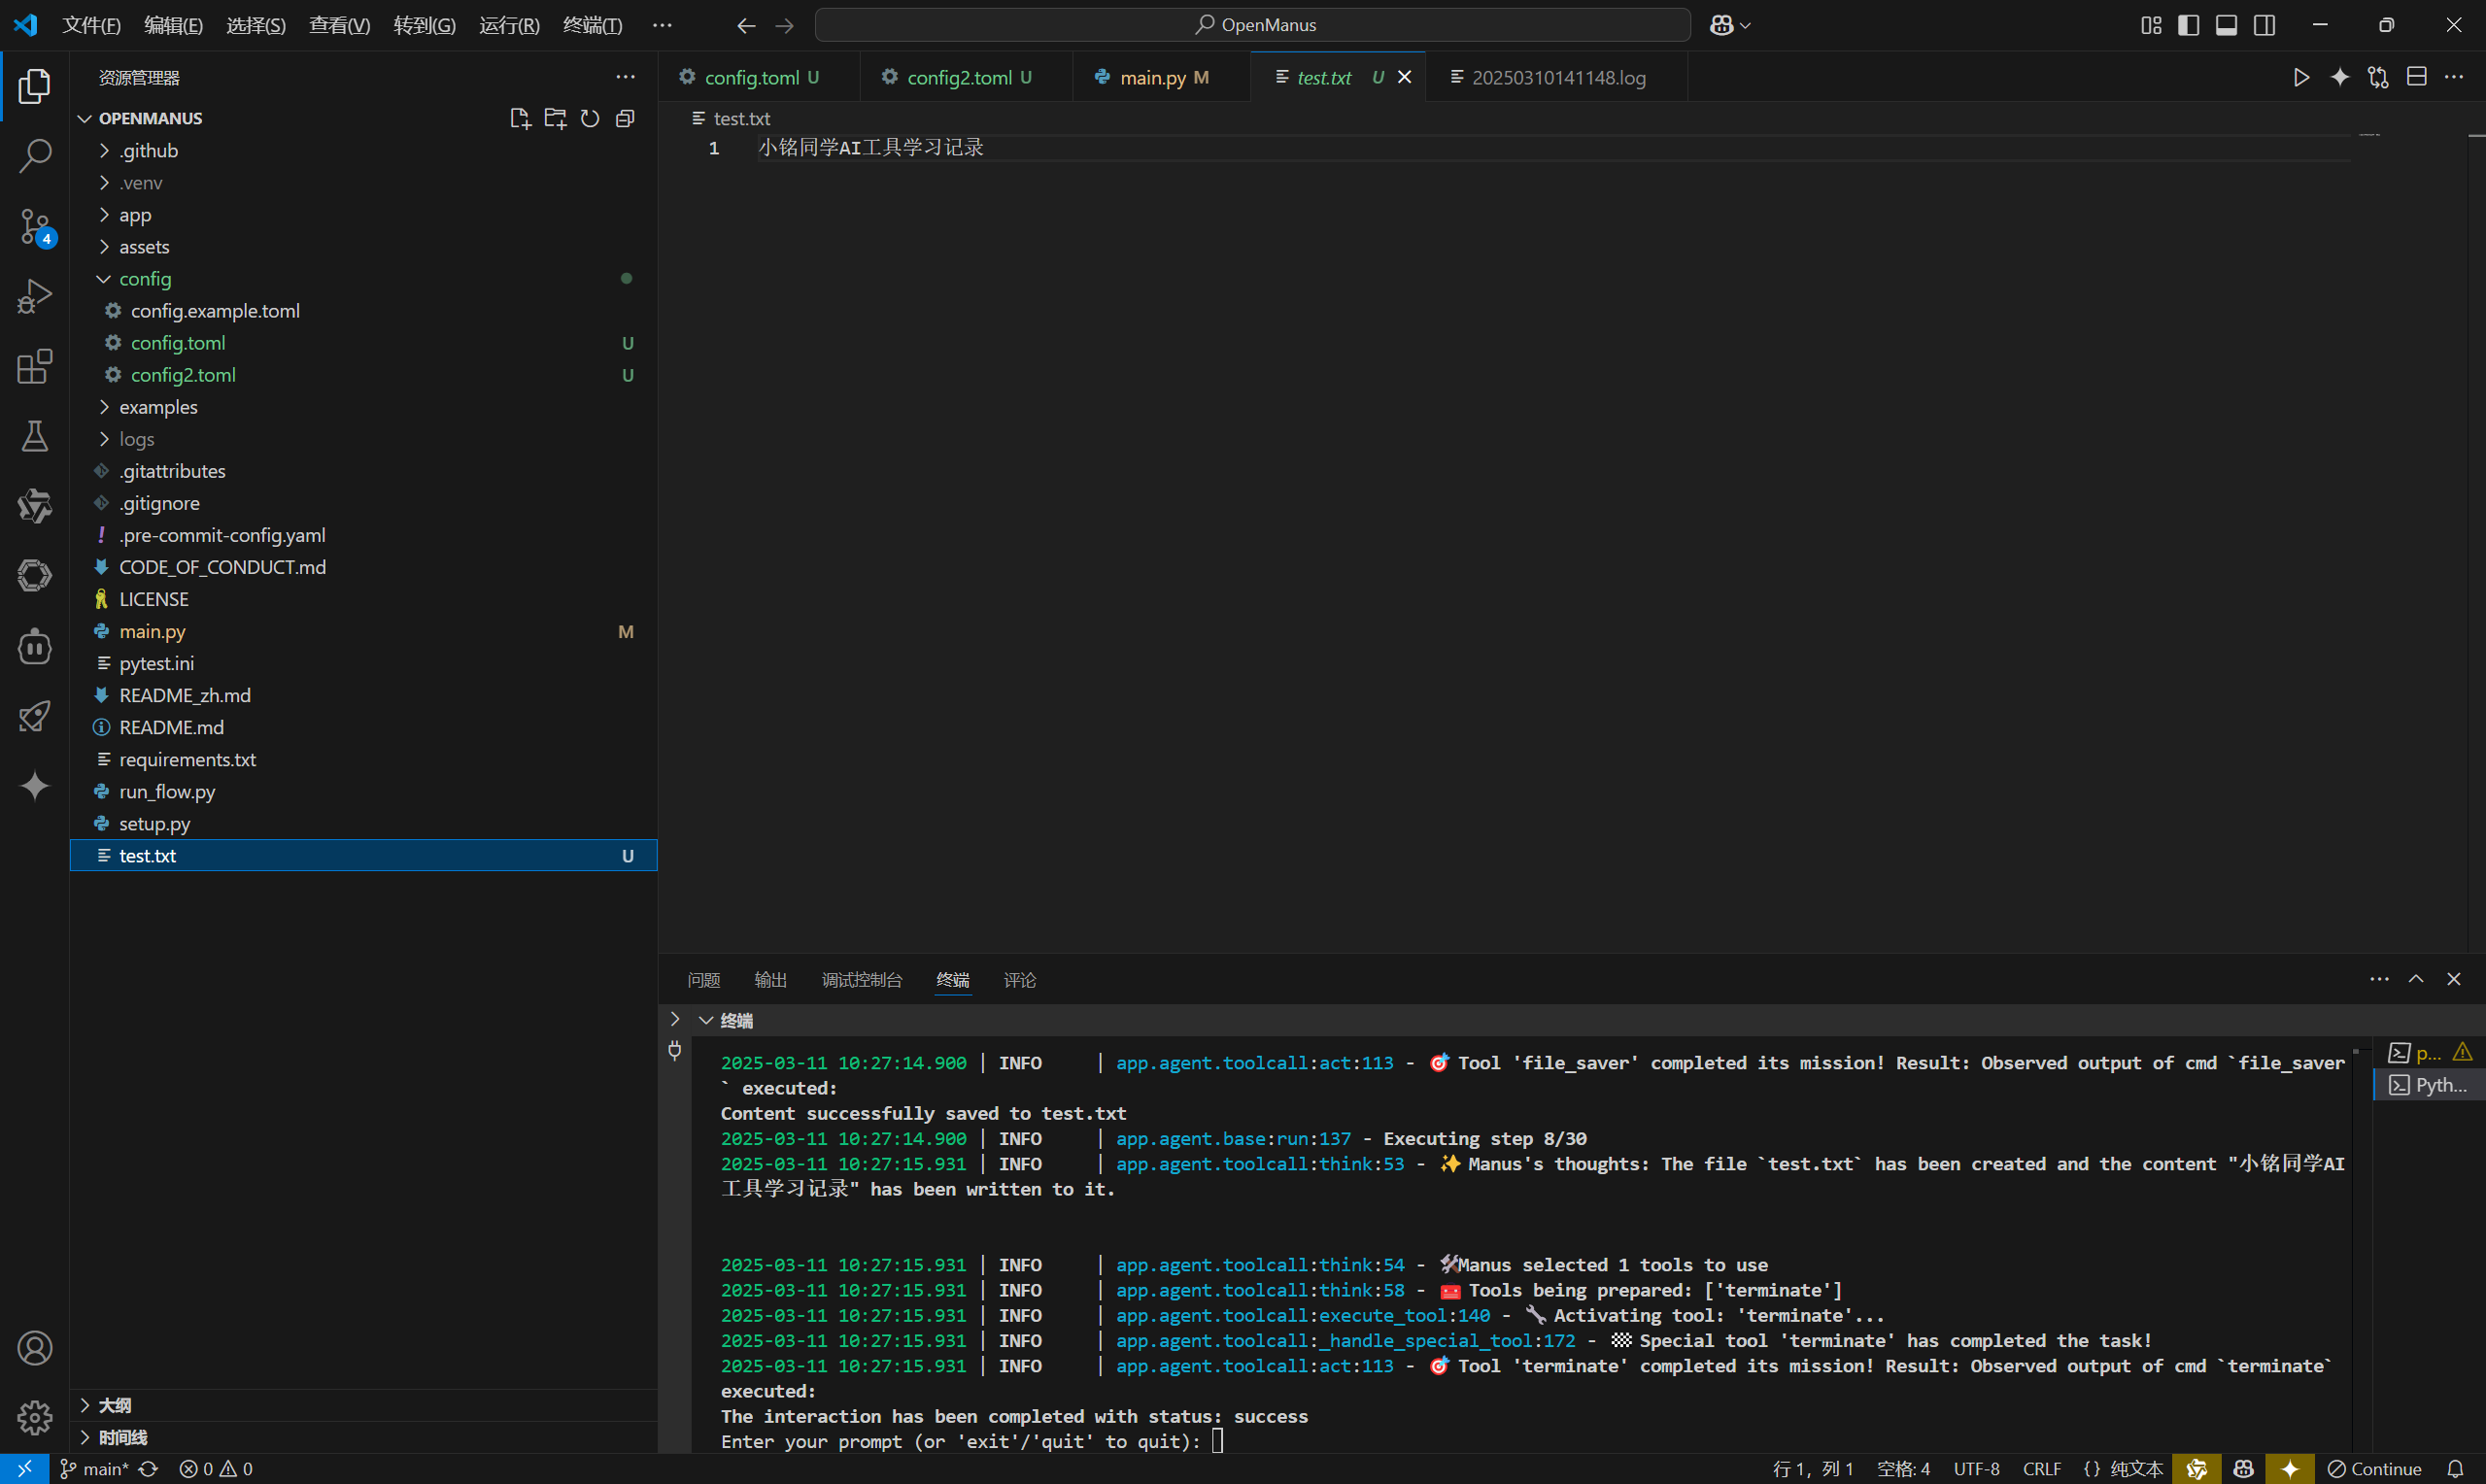Click the Run file play icon

[x=2301, y=78]
